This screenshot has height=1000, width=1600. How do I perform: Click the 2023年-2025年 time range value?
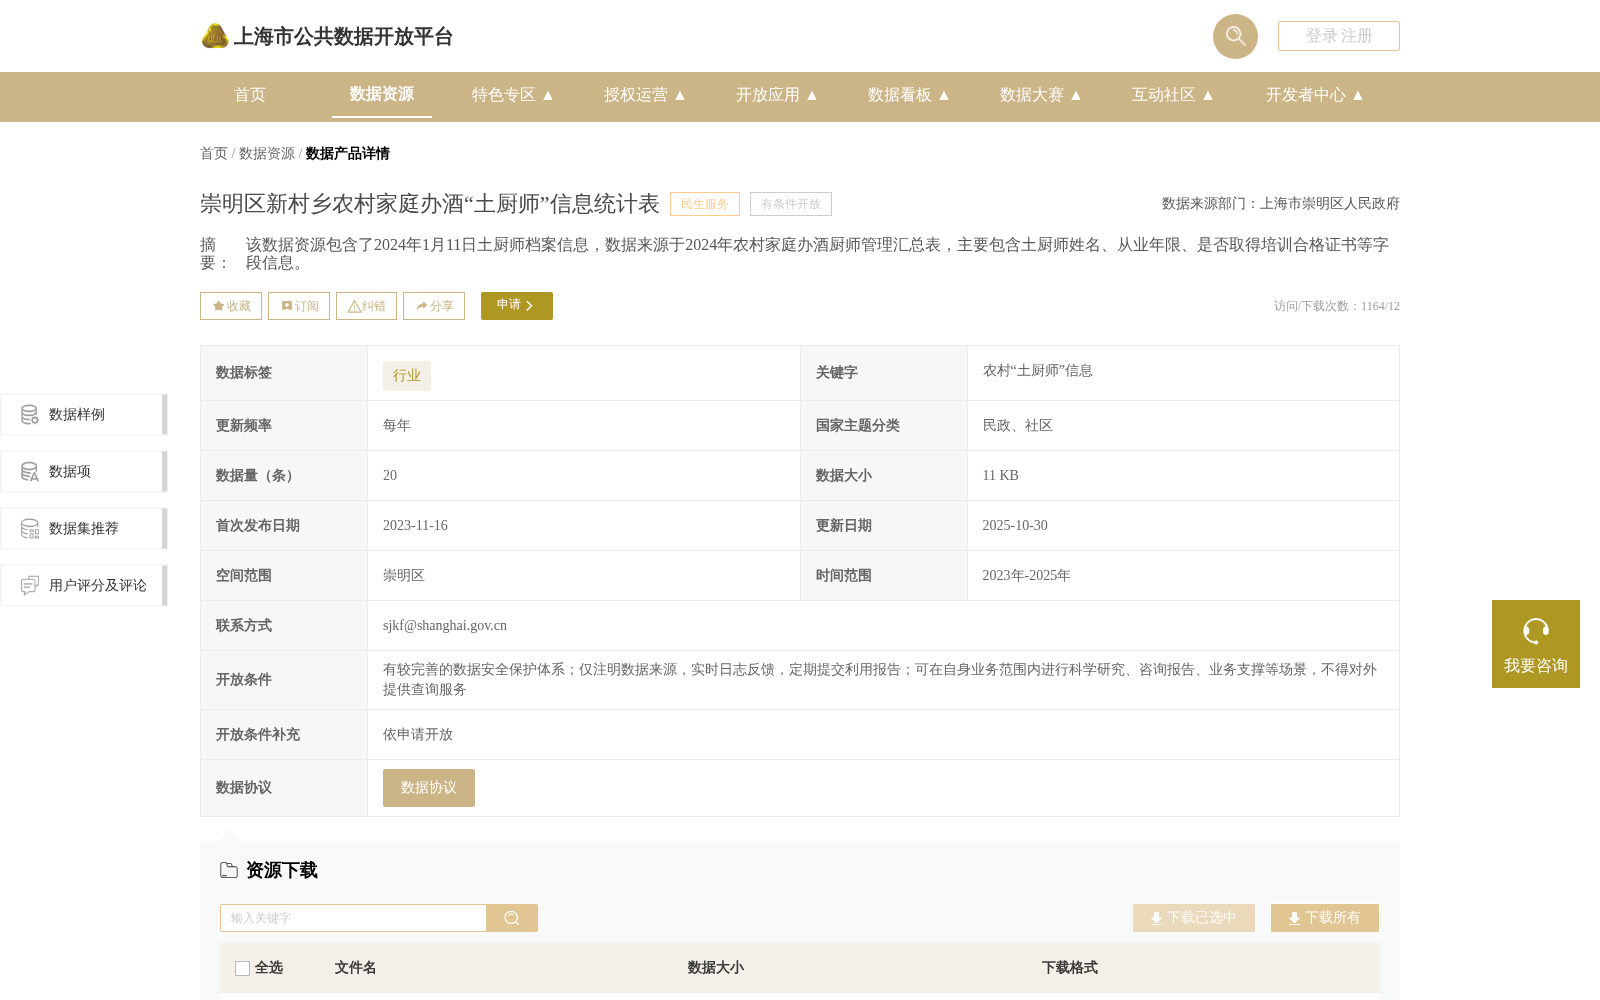[x=1026, y=576]
